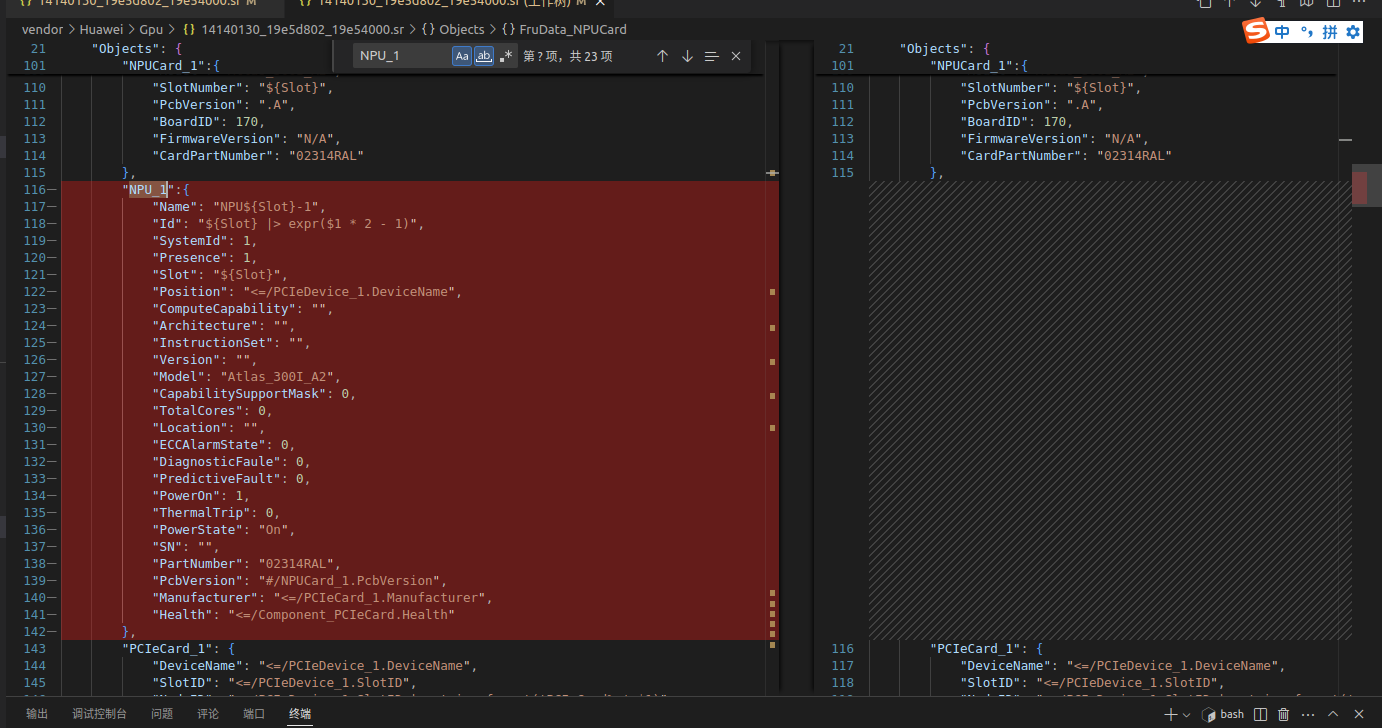The width and height of the screenshot is (1382, 728).
Task: Open the new terminal launch profile dropdown
Action: coord(1187,714)
